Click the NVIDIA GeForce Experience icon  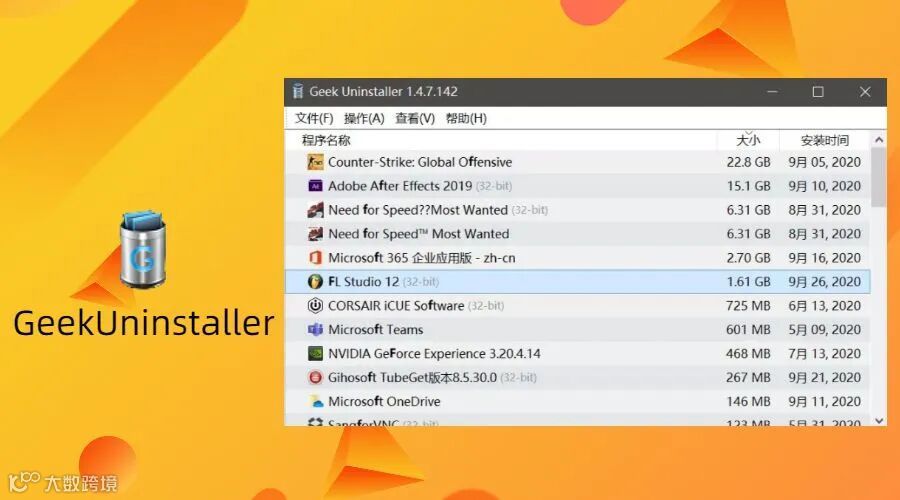coord(315,354)
